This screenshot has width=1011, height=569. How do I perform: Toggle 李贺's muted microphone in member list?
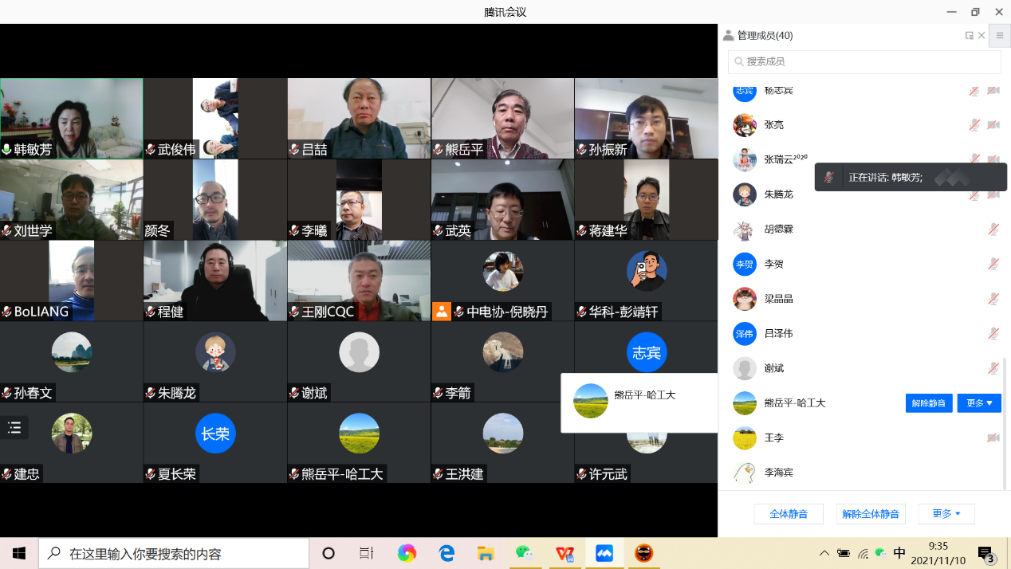(x=993, y=264)
